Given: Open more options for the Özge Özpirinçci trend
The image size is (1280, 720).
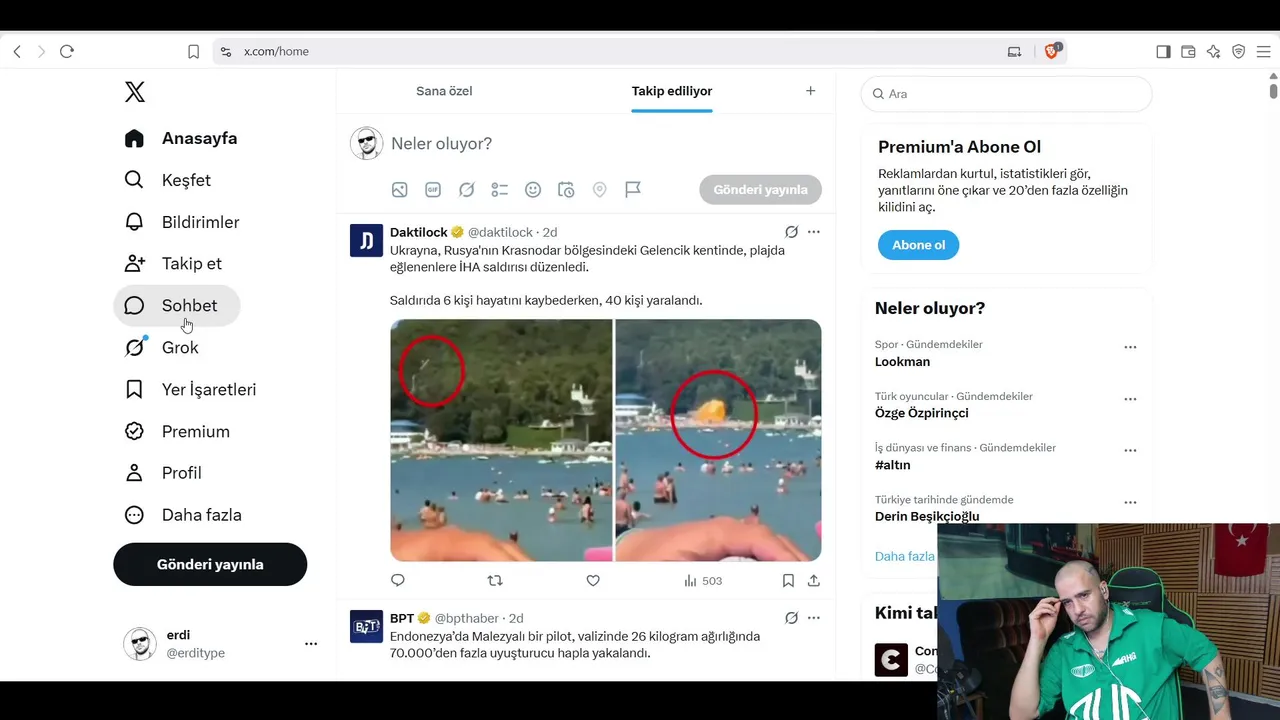Looking at the screenshot, I should tap(1130, 399).
